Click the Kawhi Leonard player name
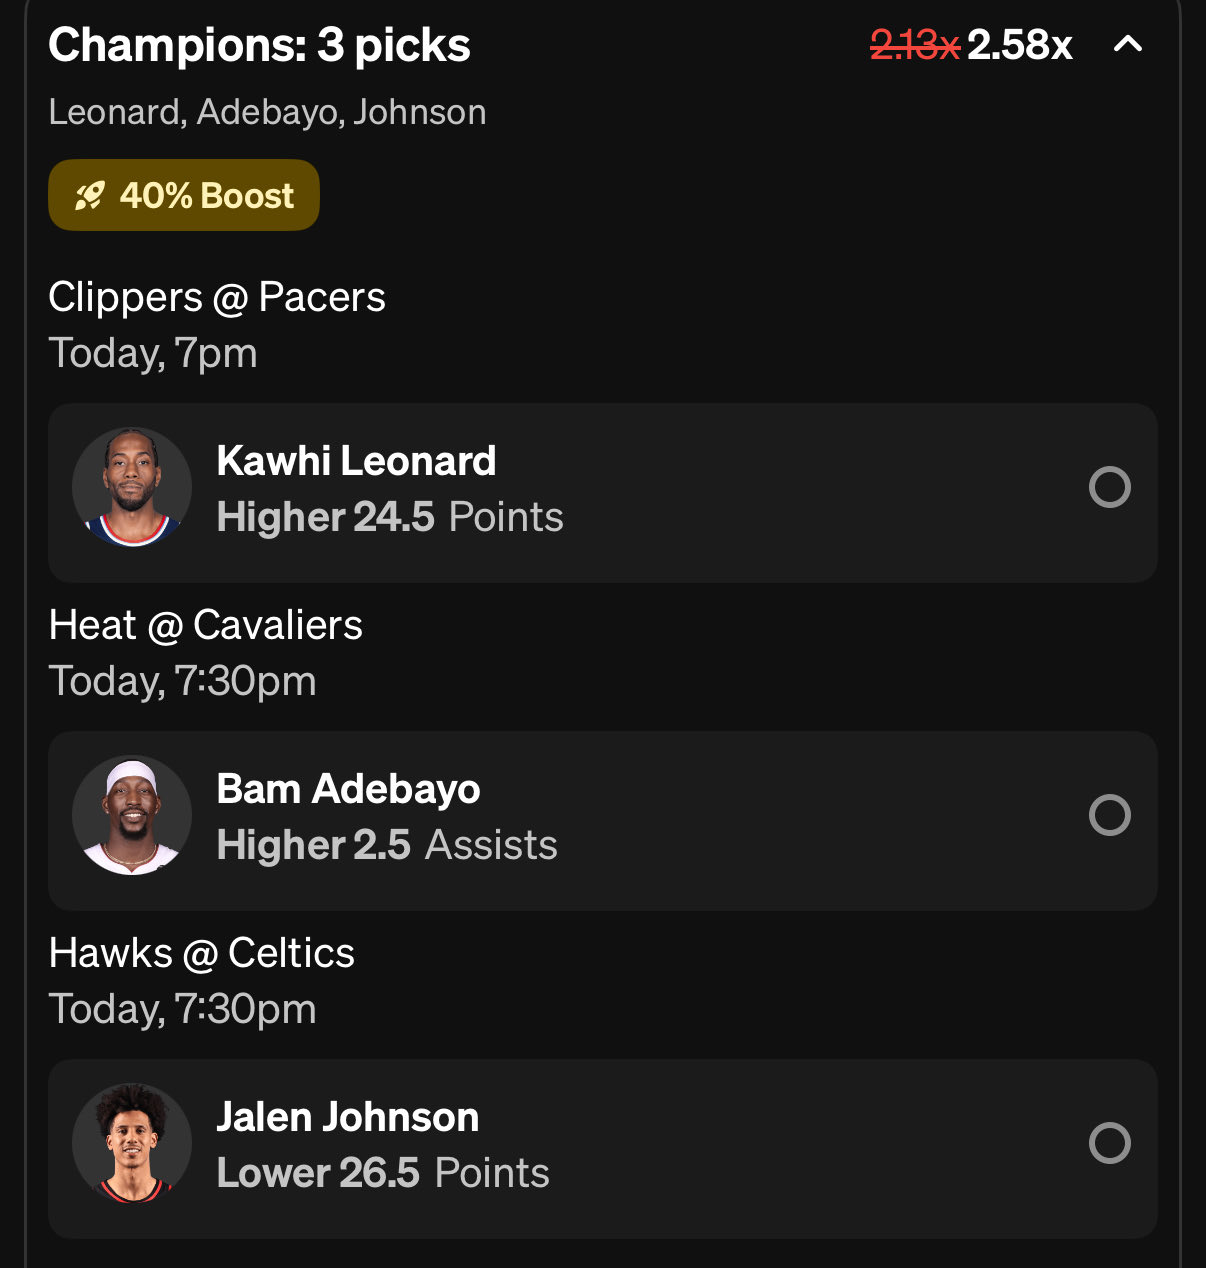 click(x=356, y=461)
